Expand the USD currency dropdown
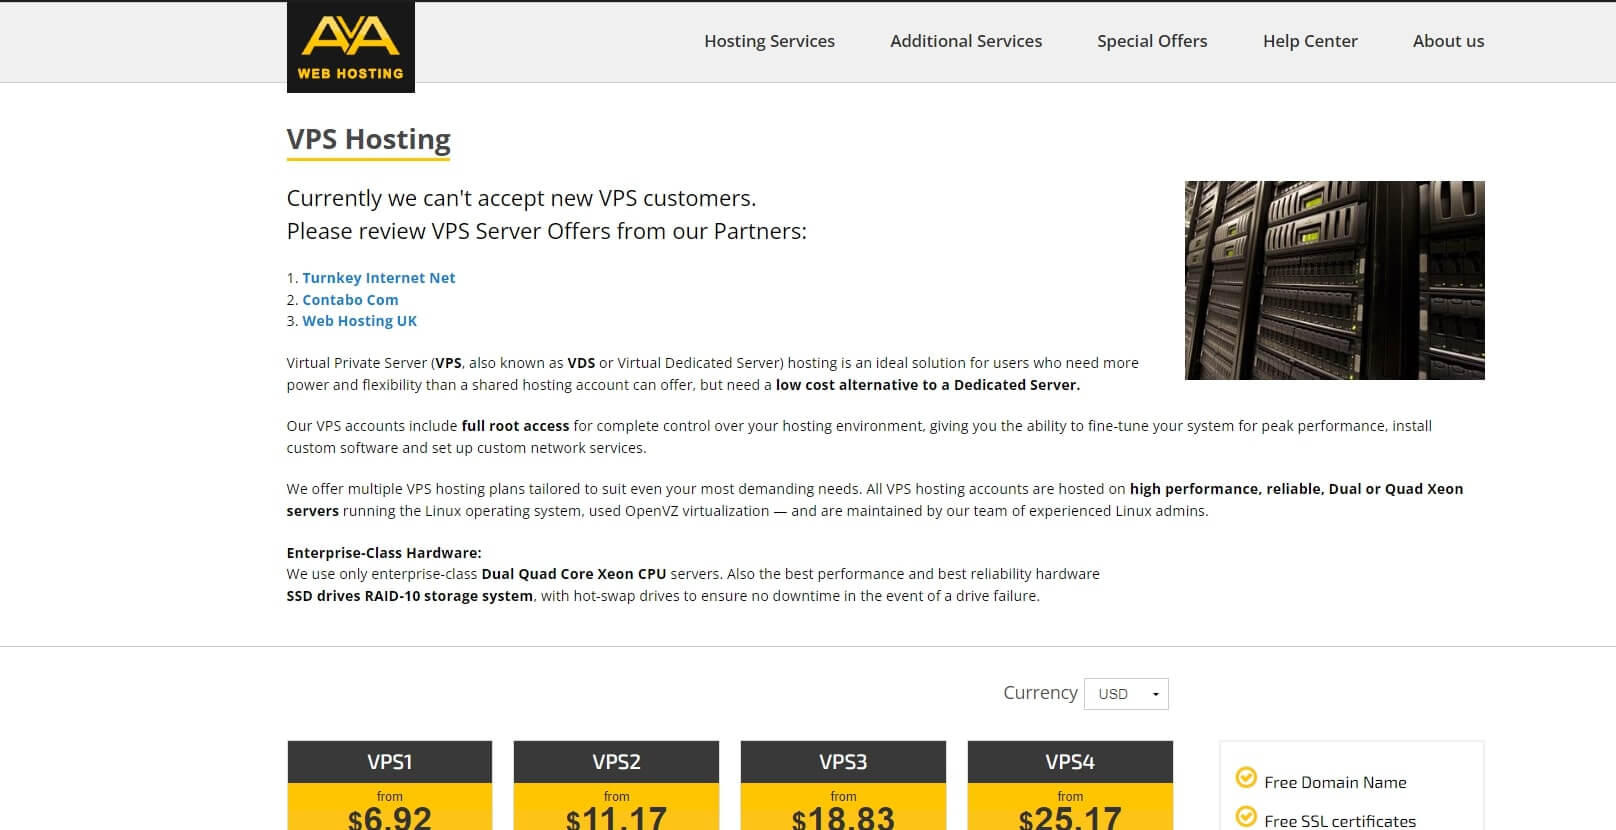The height and width of the screenshot is (830, 1616). click(1126, 694)
